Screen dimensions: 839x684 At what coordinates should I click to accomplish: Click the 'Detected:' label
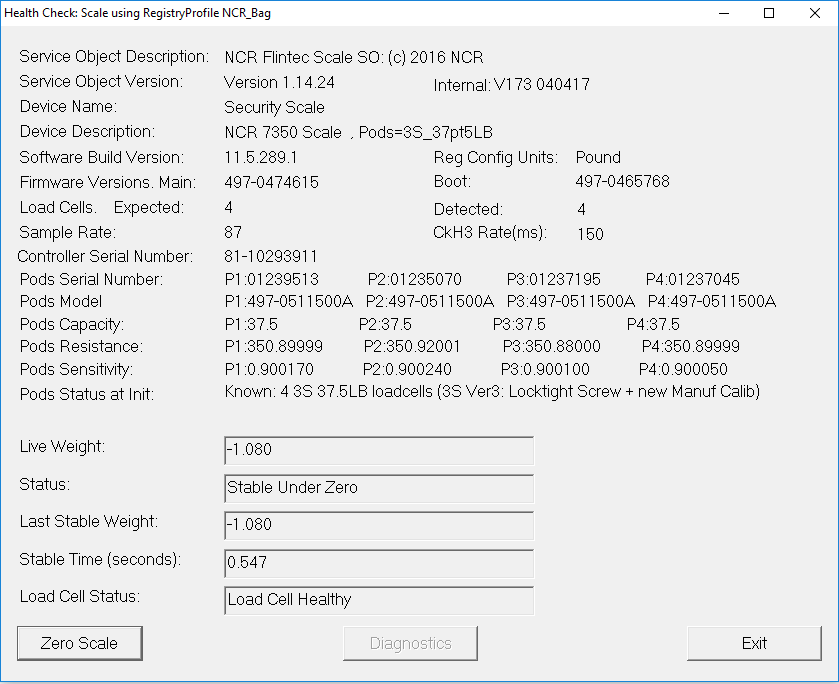click(468, 209)
